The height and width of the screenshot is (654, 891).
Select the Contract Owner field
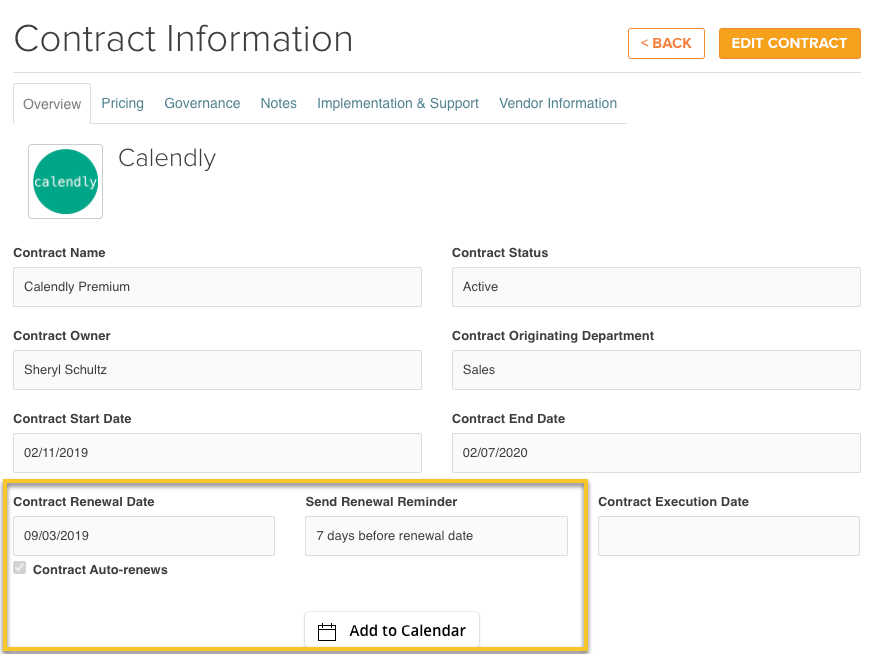click(x=218, y=370)
